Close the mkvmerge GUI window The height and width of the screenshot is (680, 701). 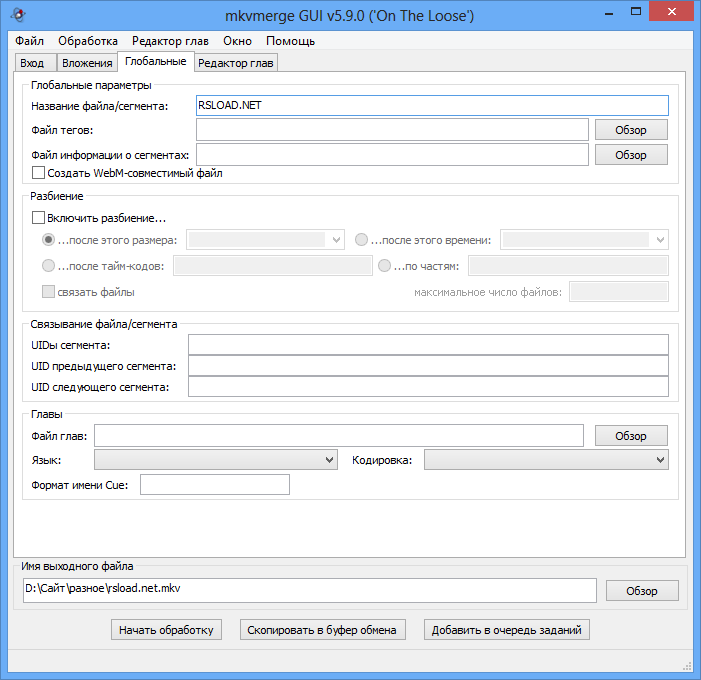671,11
